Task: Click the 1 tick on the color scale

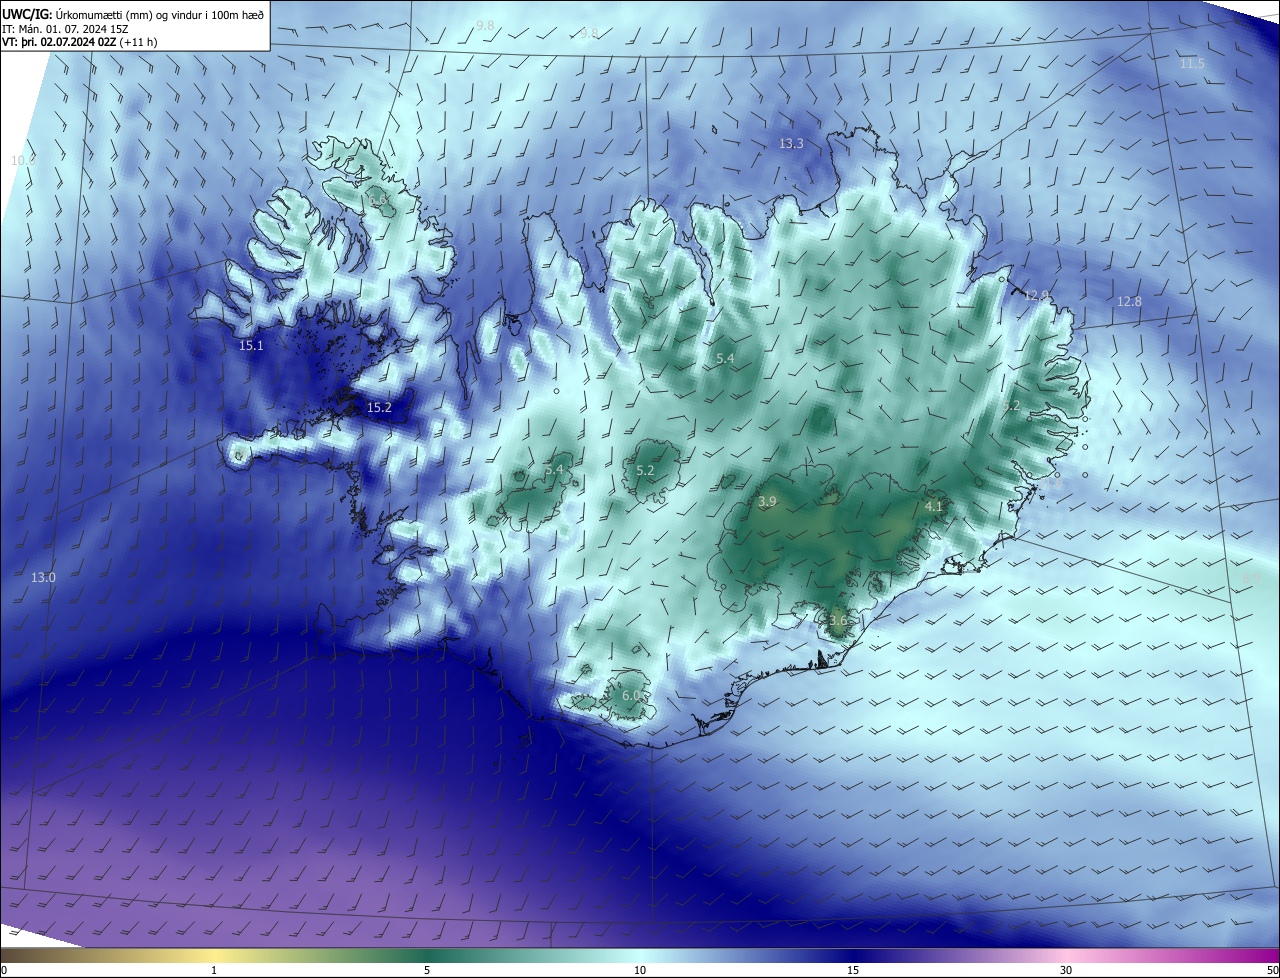Action: (214, 971)
